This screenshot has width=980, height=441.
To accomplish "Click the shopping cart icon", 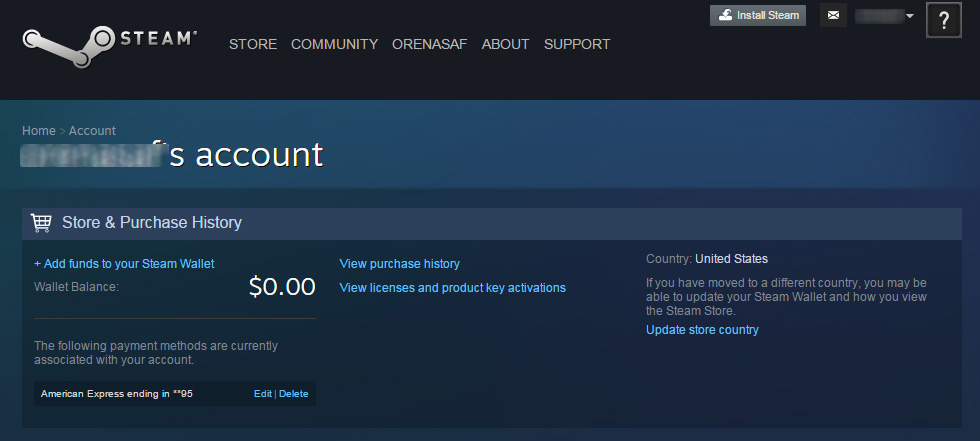I will coord(41,222).
